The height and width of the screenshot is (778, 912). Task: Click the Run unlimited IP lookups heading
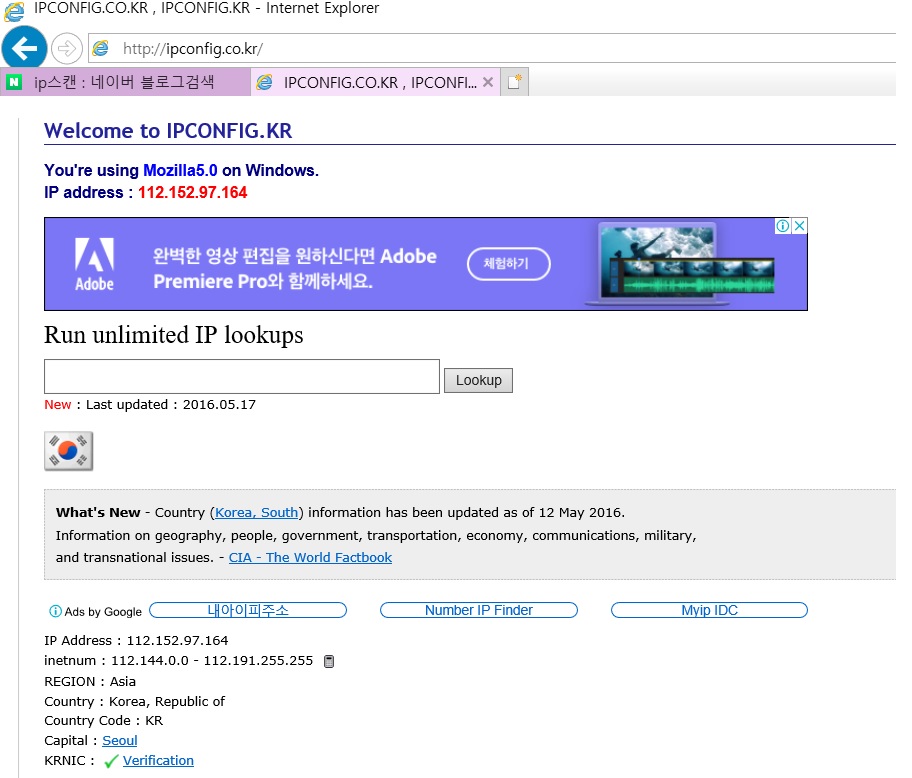173,336
